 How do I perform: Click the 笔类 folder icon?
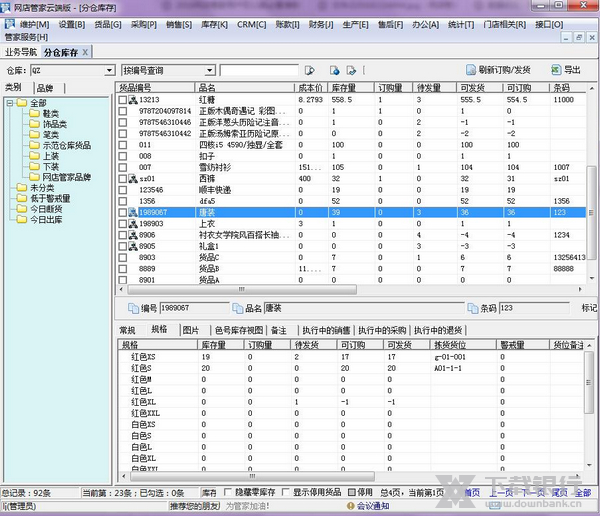coord(34,134)
